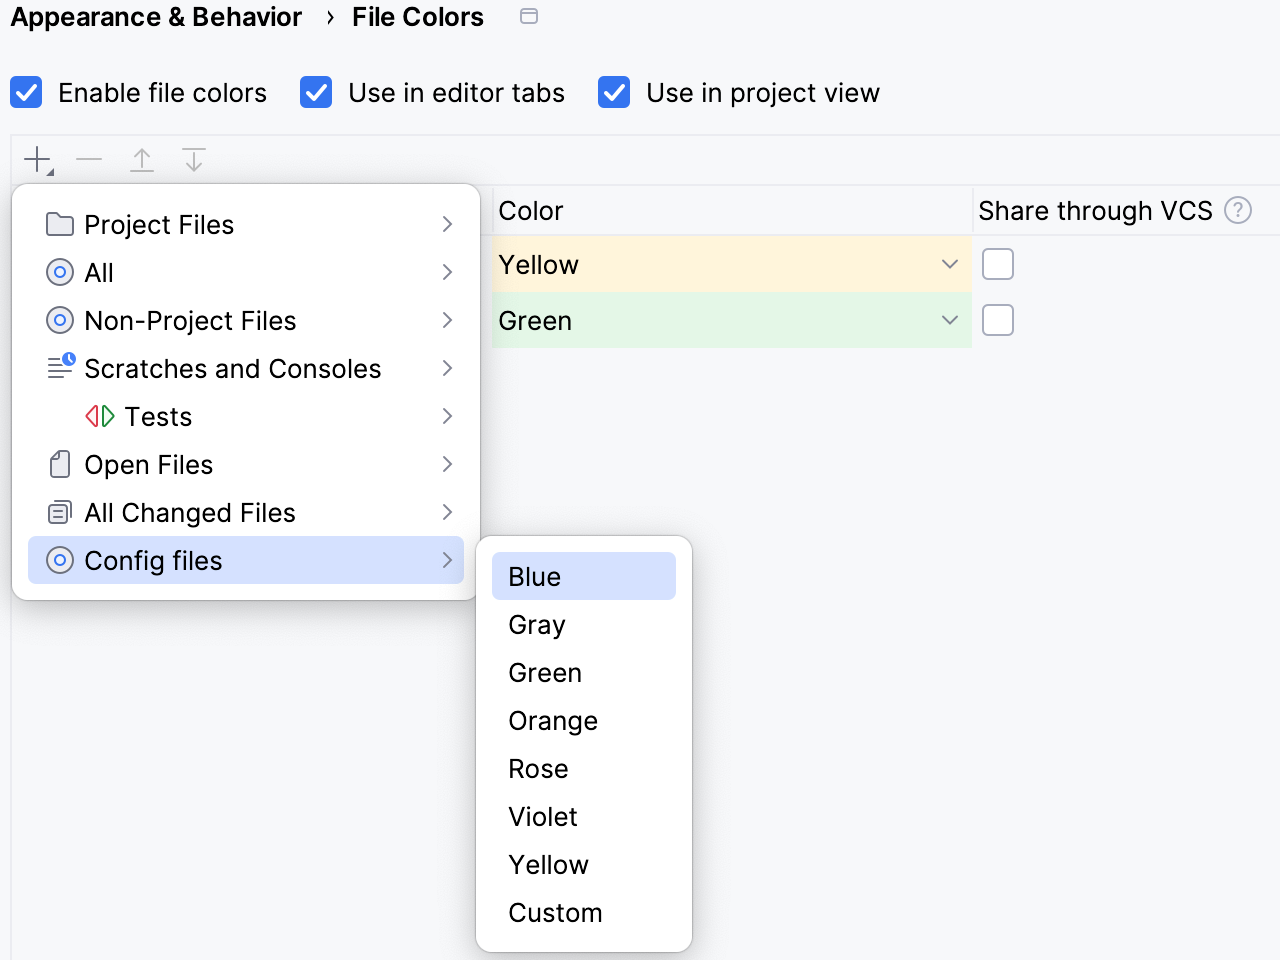This screenshot has height=960, width=1280.
Task: Choose Open Files from scope menu
Action: [149, 465]
